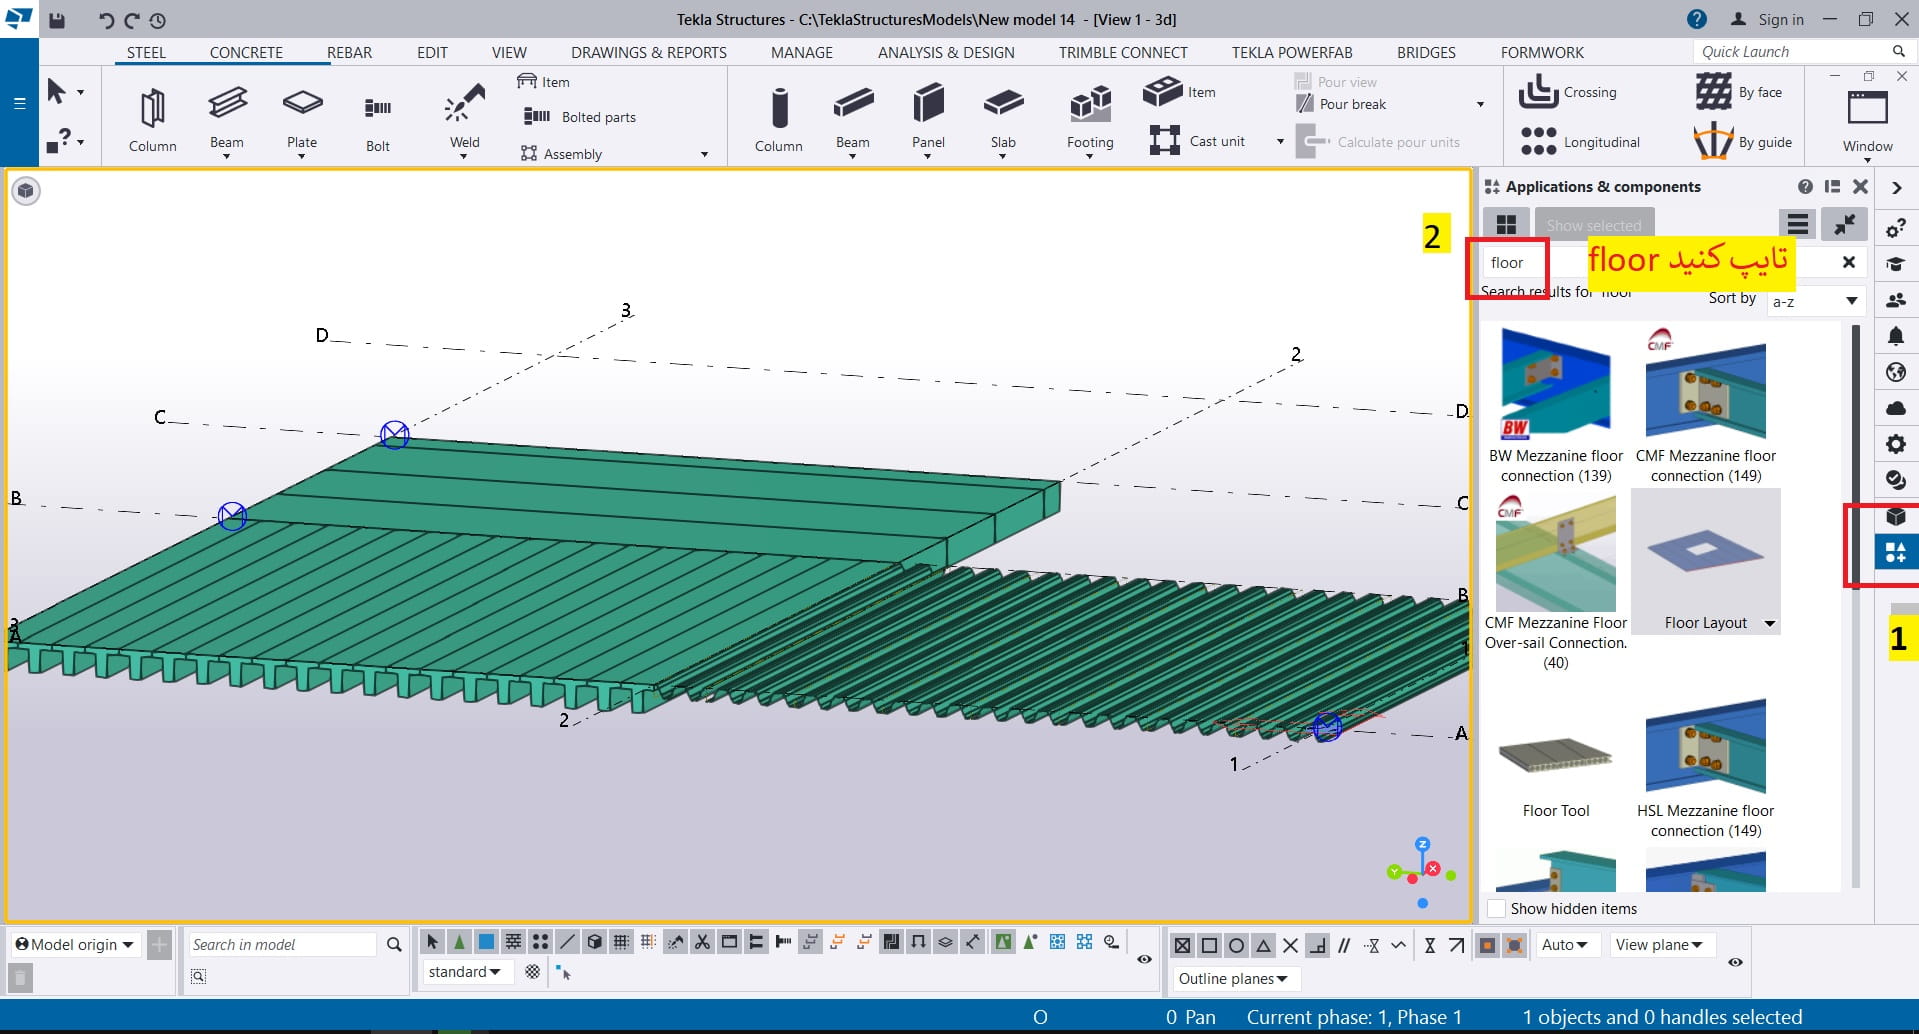
Task: Open the notifications bell side pane
Action: (1895, 336)
